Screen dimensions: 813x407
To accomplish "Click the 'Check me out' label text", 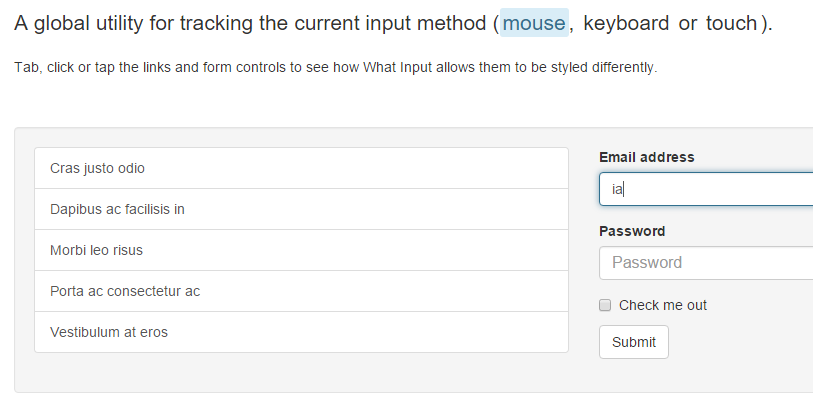I will 662,305.
